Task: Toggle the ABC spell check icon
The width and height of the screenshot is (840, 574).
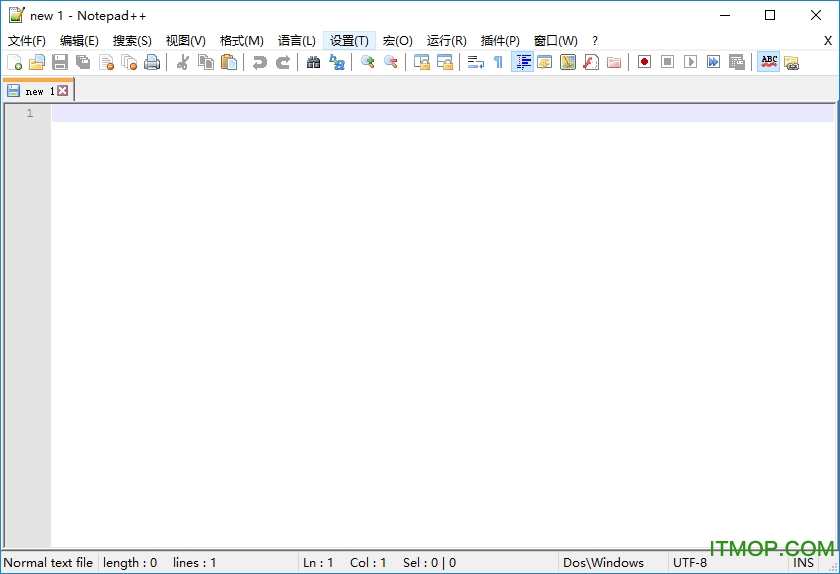Action: [769, 62]
